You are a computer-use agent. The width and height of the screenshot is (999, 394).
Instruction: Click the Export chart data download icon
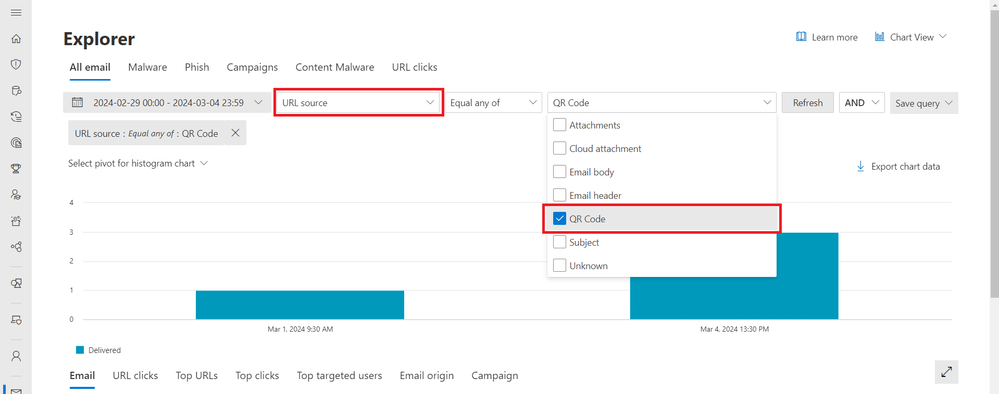(x=860, y=166)
